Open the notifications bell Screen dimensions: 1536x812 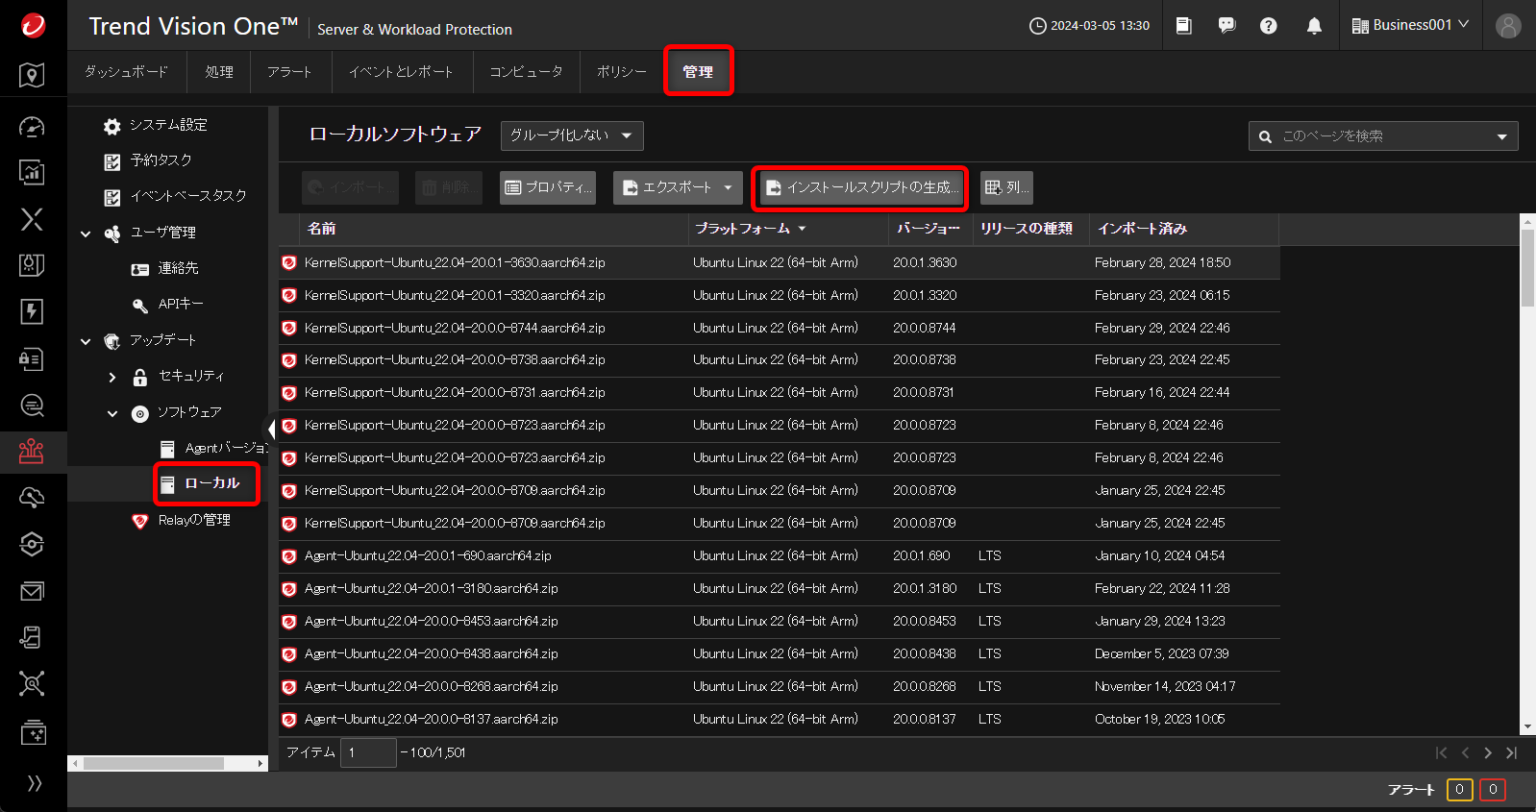point(1312,25)
